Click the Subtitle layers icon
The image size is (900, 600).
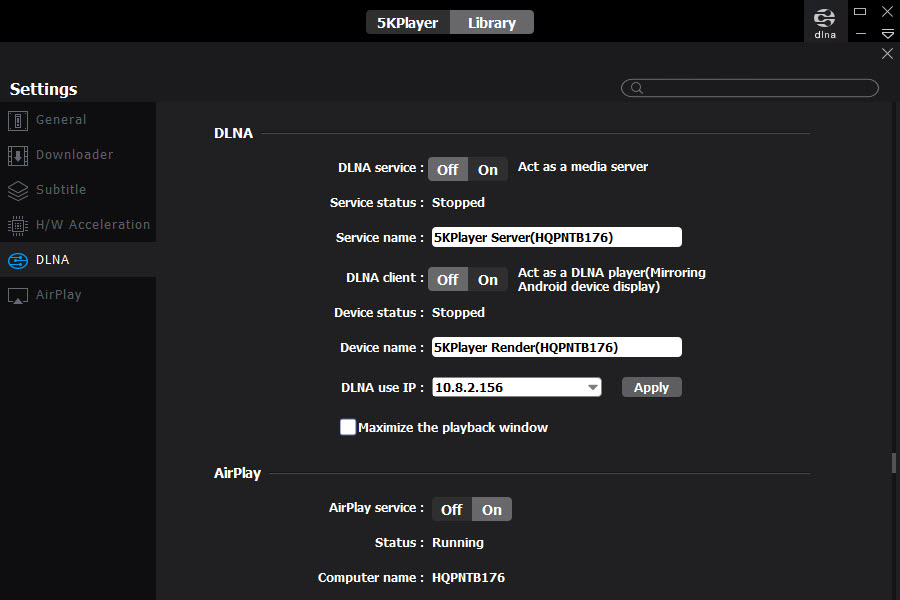18,191
